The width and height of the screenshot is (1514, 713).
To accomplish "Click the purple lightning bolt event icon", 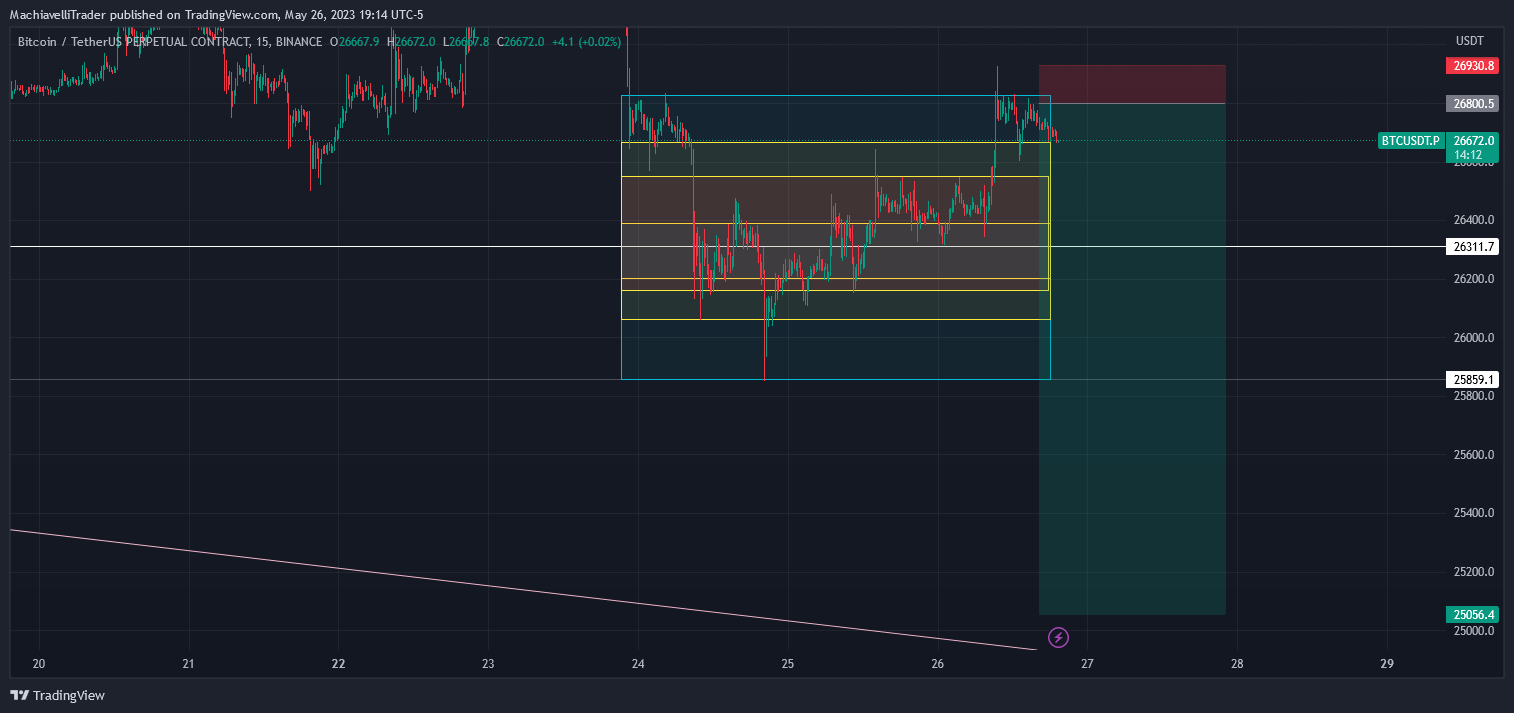I will (x=1058, y=637).
